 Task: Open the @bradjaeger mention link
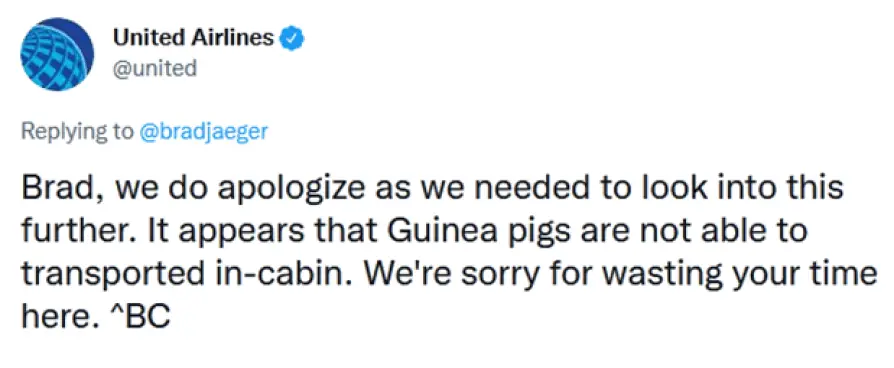click(204, 132)
